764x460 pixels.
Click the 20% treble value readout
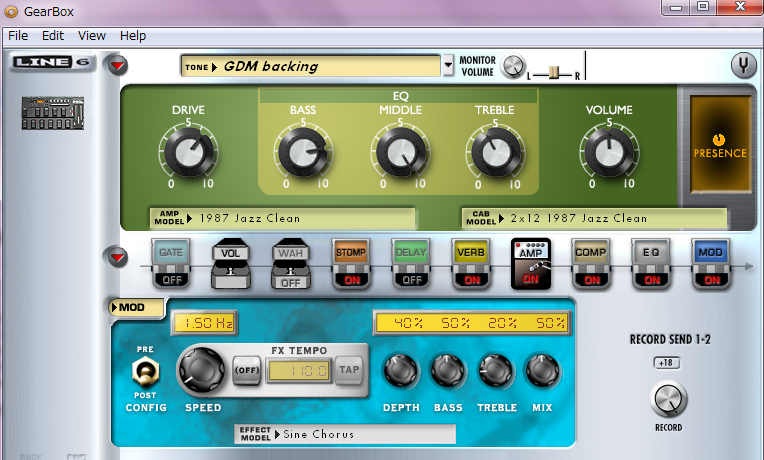point(503,323)
